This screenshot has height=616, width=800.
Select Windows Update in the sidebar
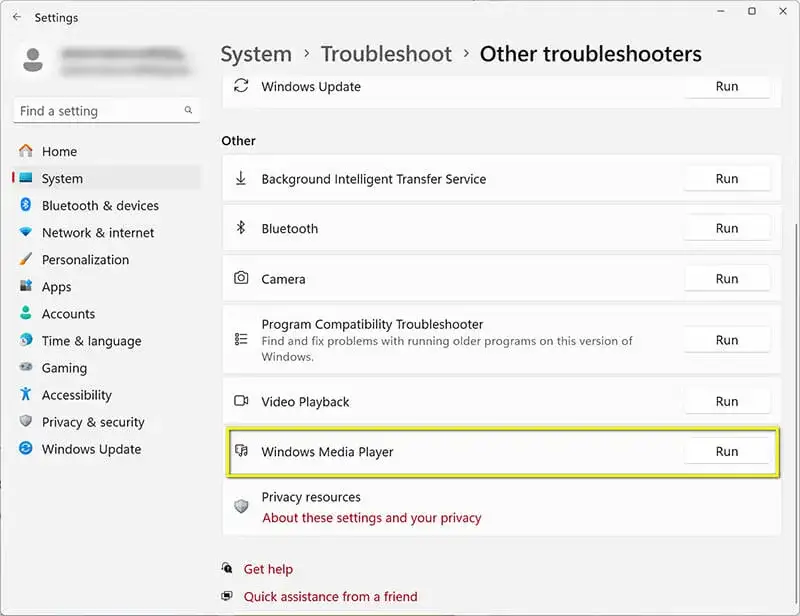click(91, 449)
